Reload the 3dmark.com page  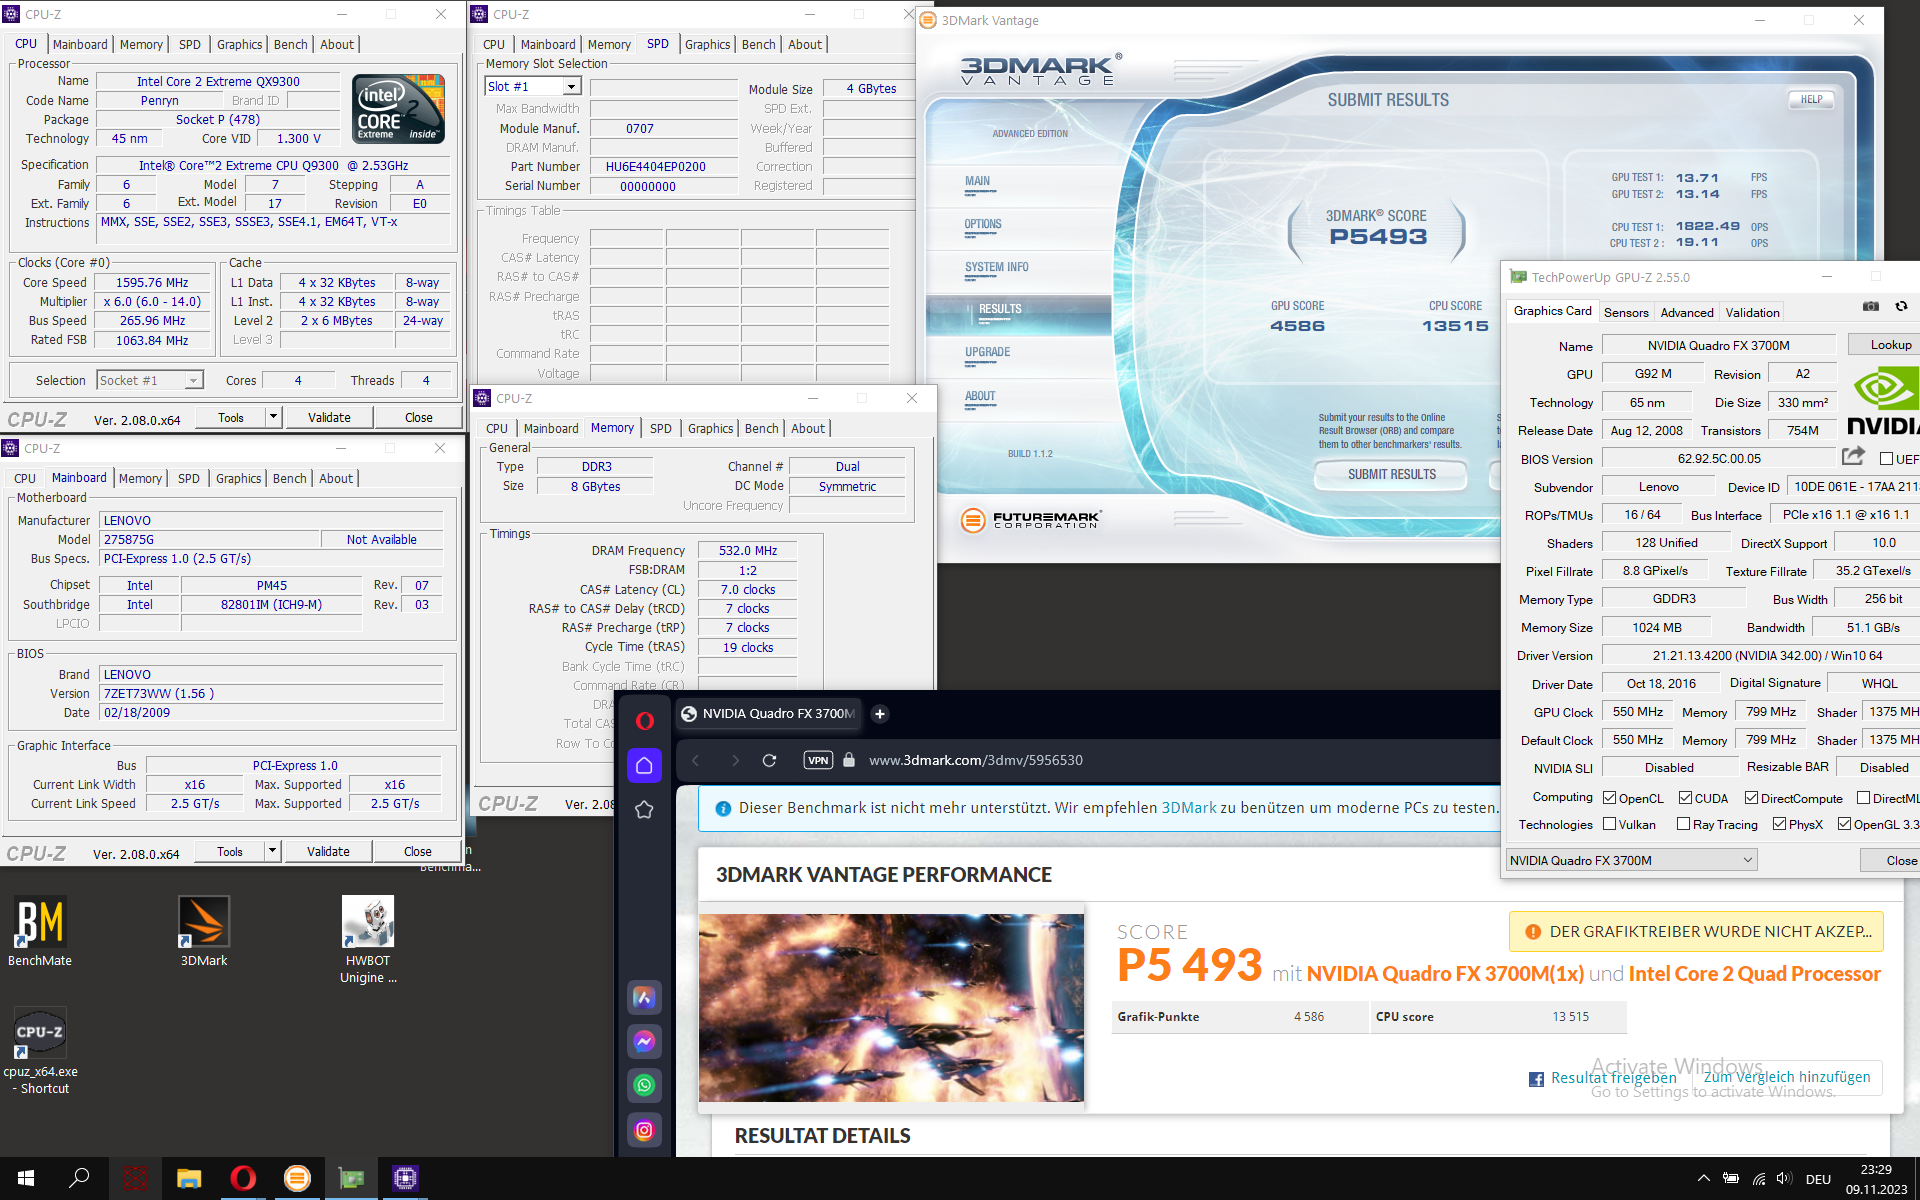[x=769, y=760]
